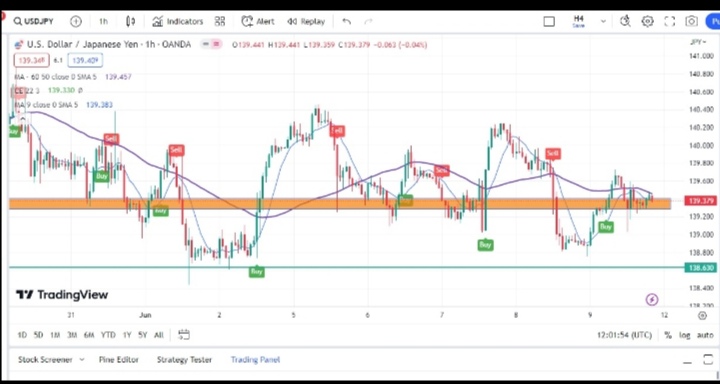
Task: Toggle log scale mode
Action: click(685, 335)
